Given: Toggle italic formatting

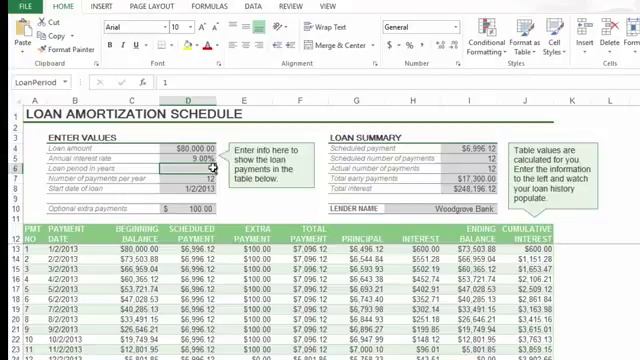Looking at the screenshot, I should pyautogui.click(x=123, y=45).
